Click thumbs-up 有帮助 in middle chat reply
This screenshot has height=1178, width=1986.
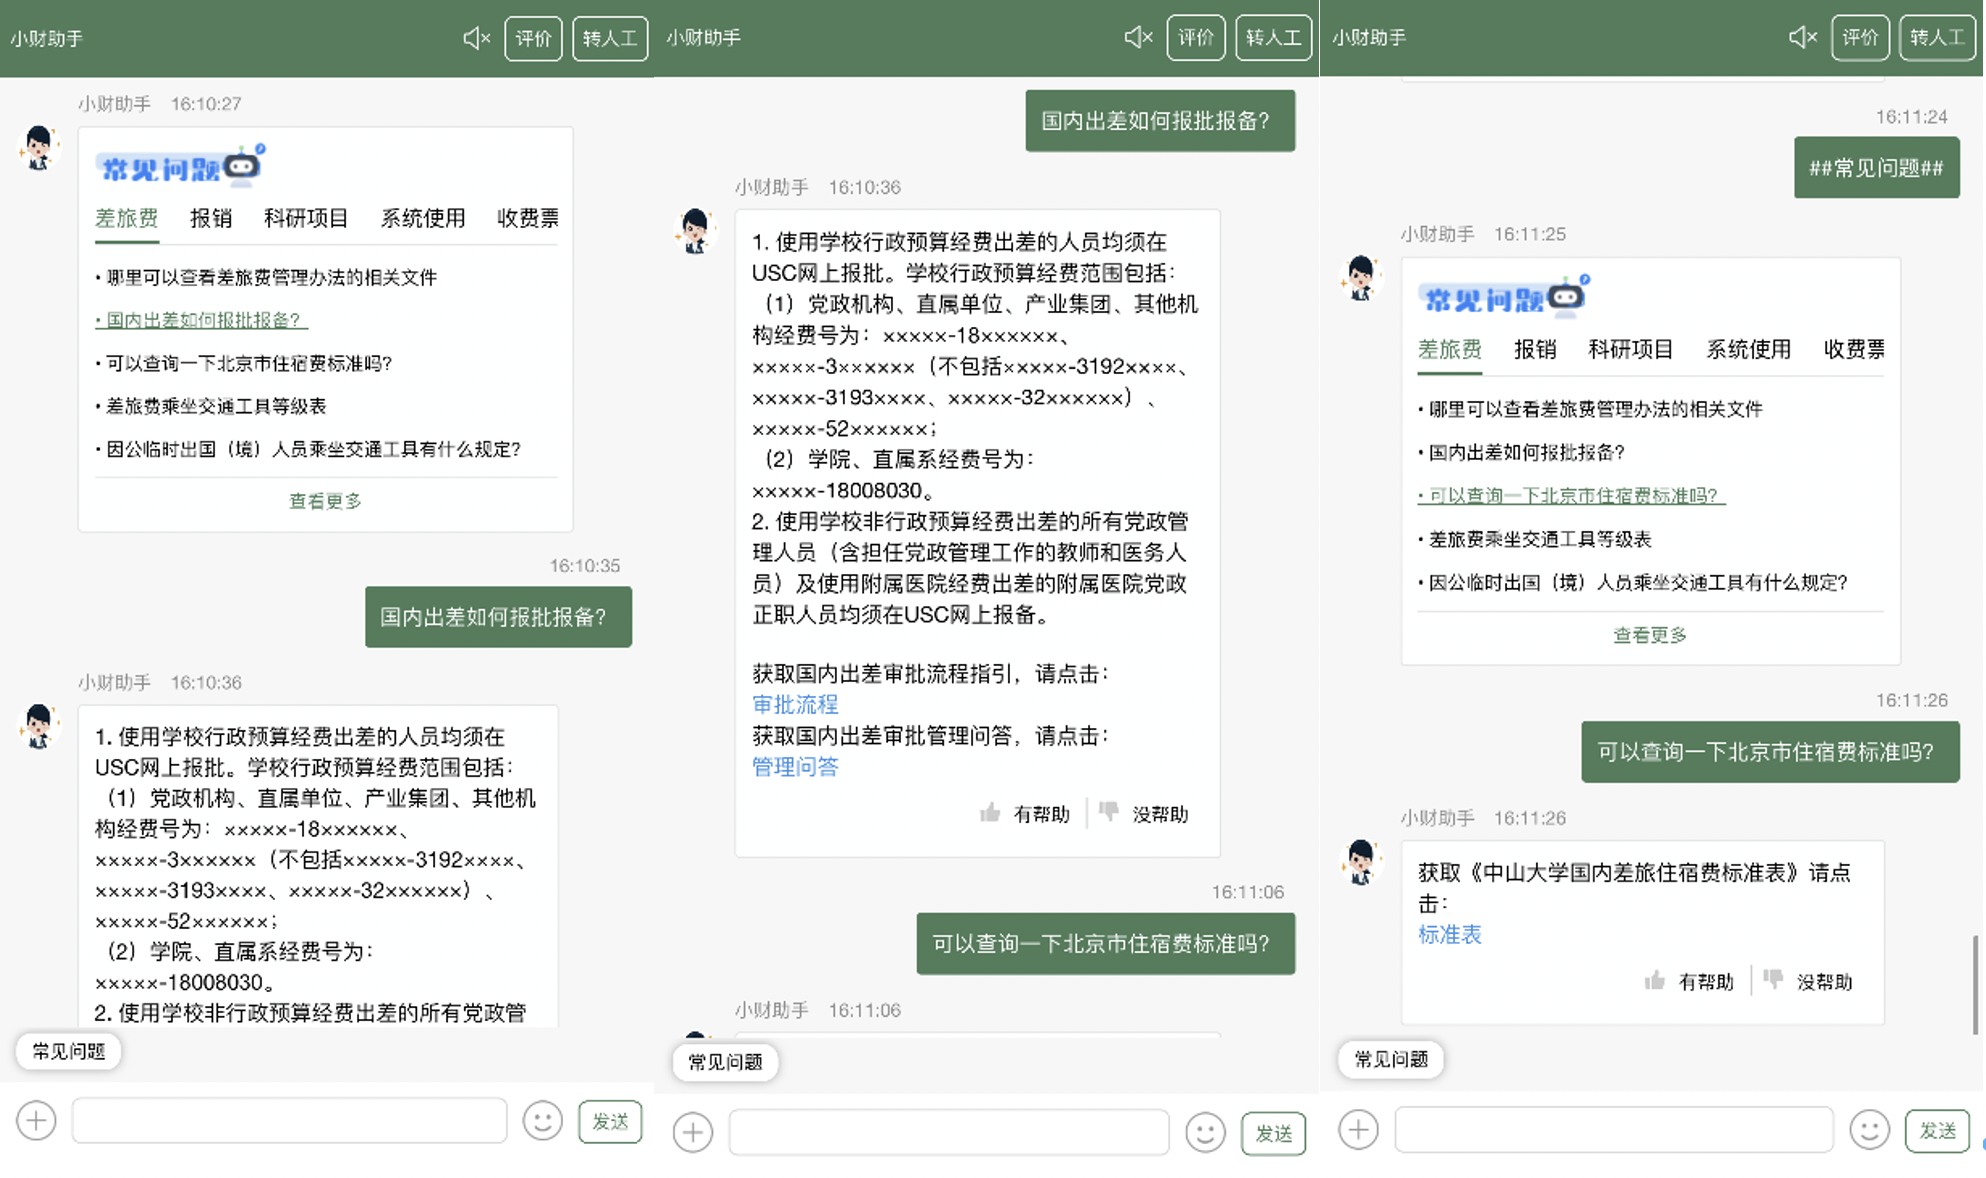pyautogui.click(x=1025, y=814)
